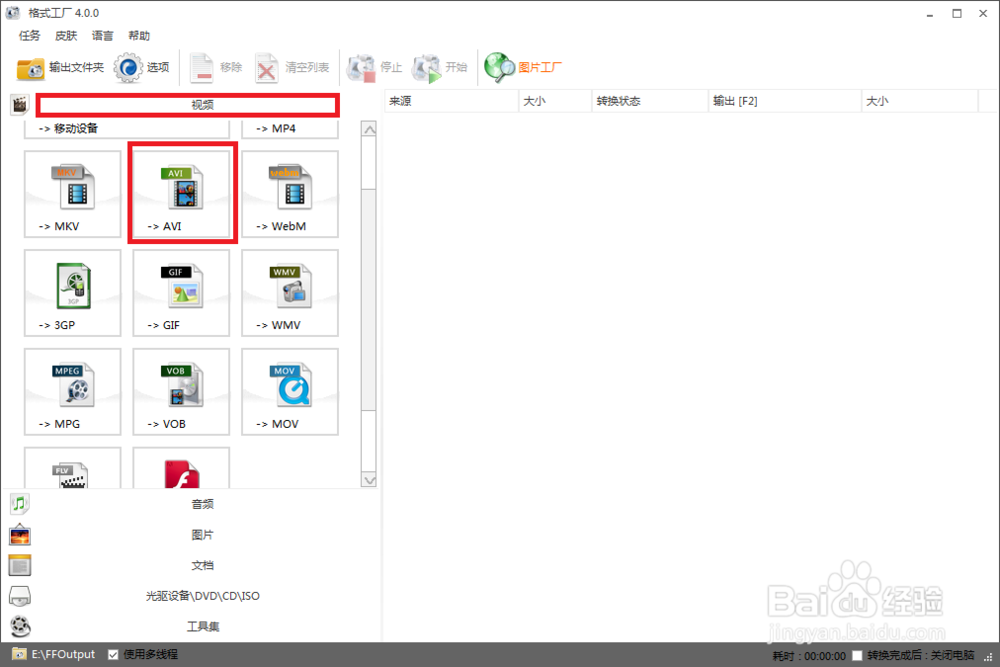Select the -> WebM conversion icon
The width and height of the screenshot is (1000, 667).
(x=290, y=194)
